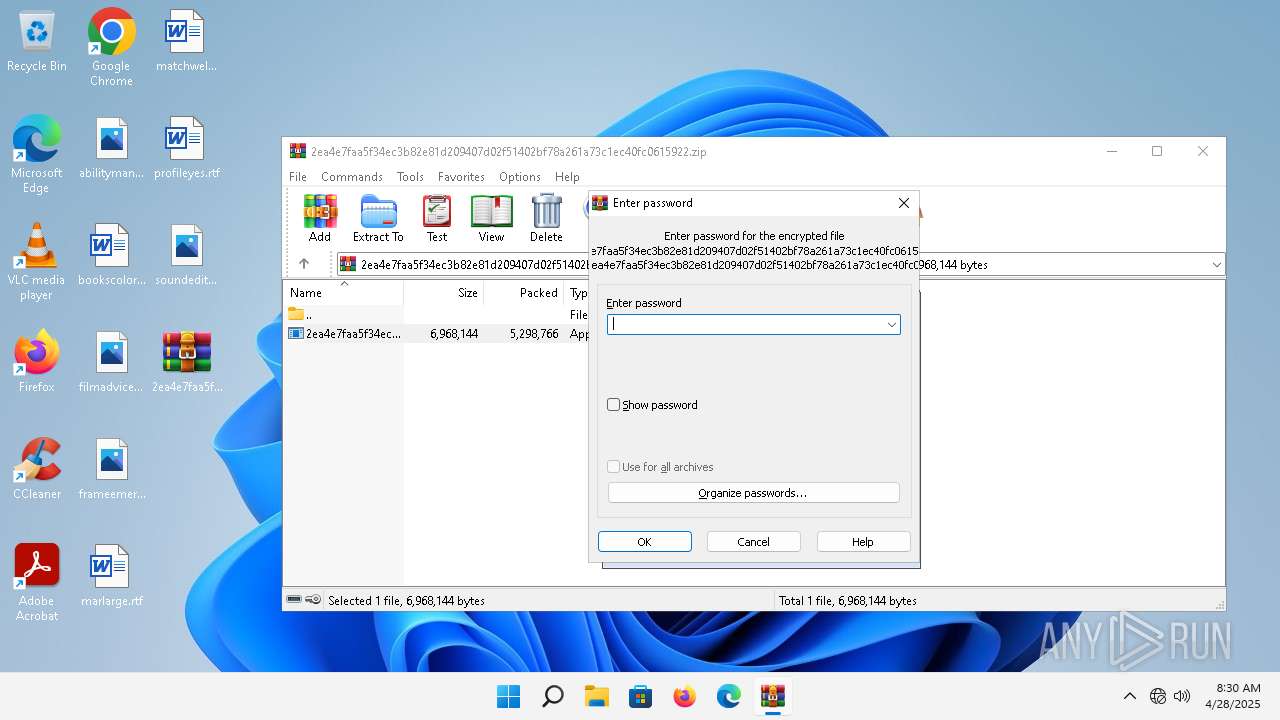Click the Test archive toolbar icon
The image size is (1280, 720).
tap(437, 219)
